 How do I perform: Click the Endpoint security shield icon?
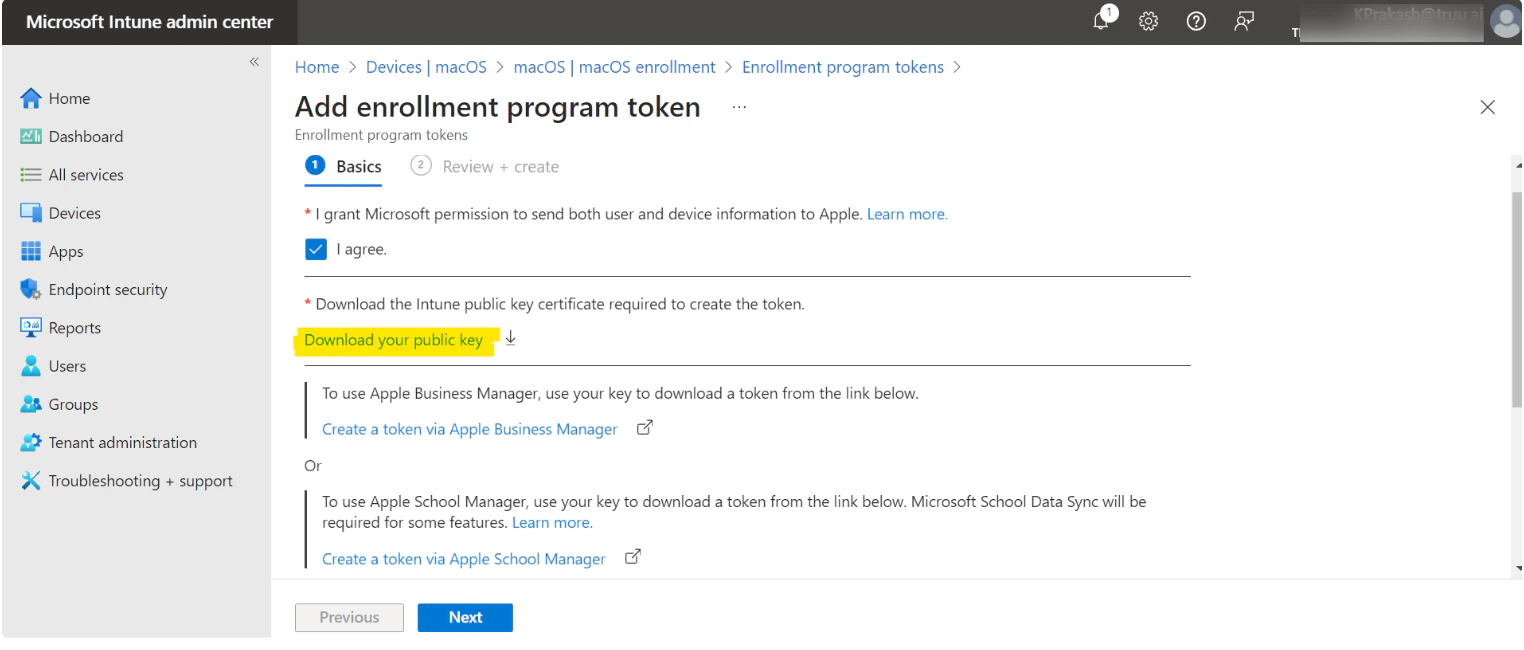[31, 290]
